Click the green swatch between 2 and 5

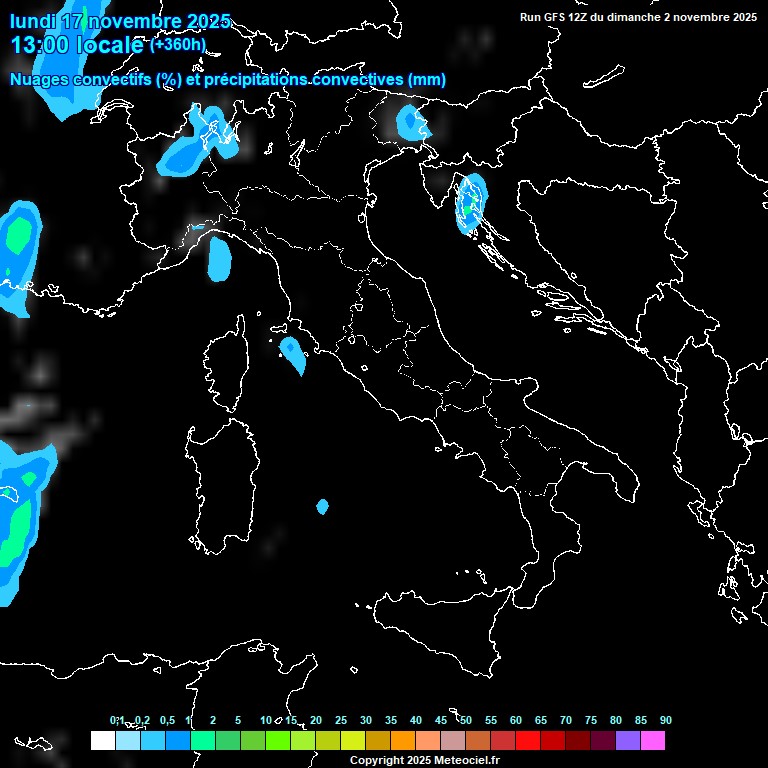[x=228, y=740]
